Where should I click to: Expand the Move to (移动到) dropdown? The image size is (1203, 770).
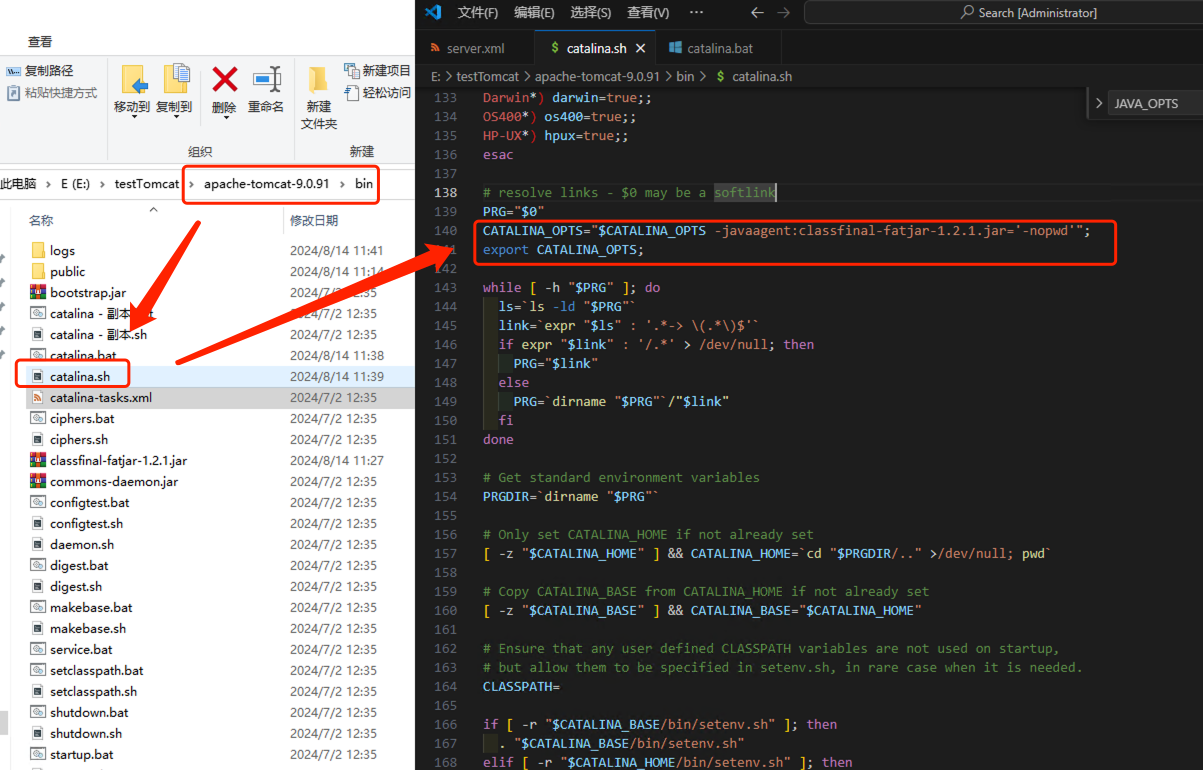click(132, 118)
